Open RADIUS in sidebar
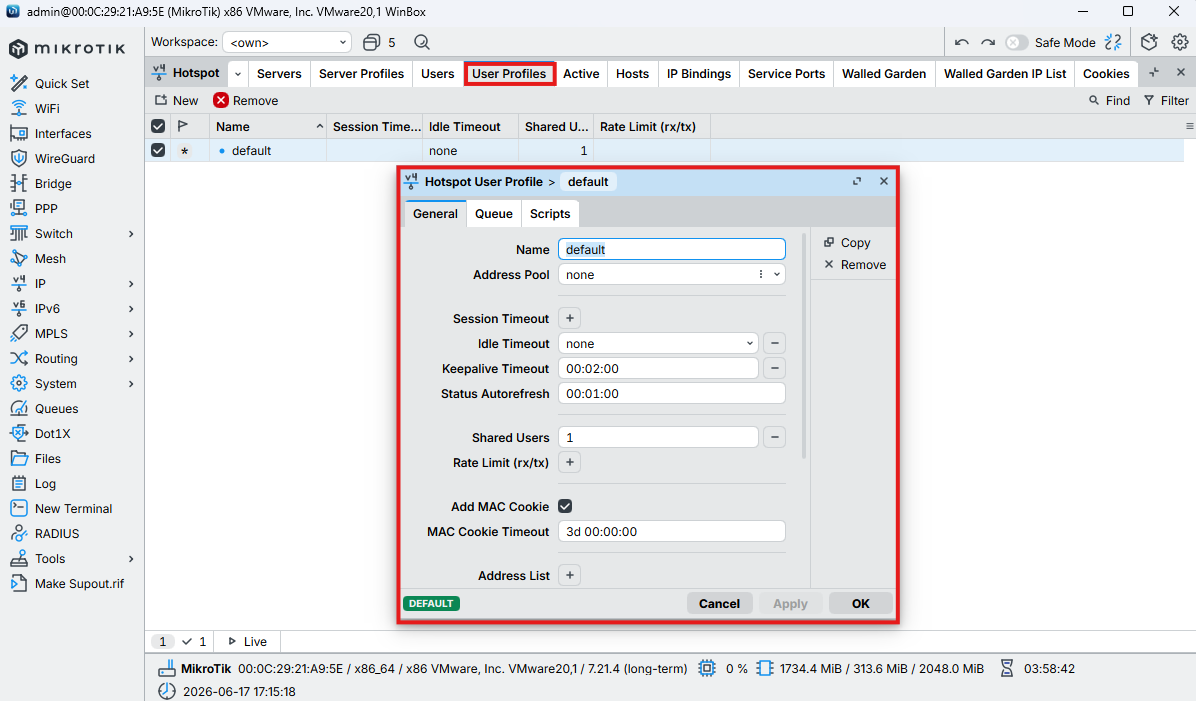The width and height of the screenshot is (1196, 701). point(56,534)
